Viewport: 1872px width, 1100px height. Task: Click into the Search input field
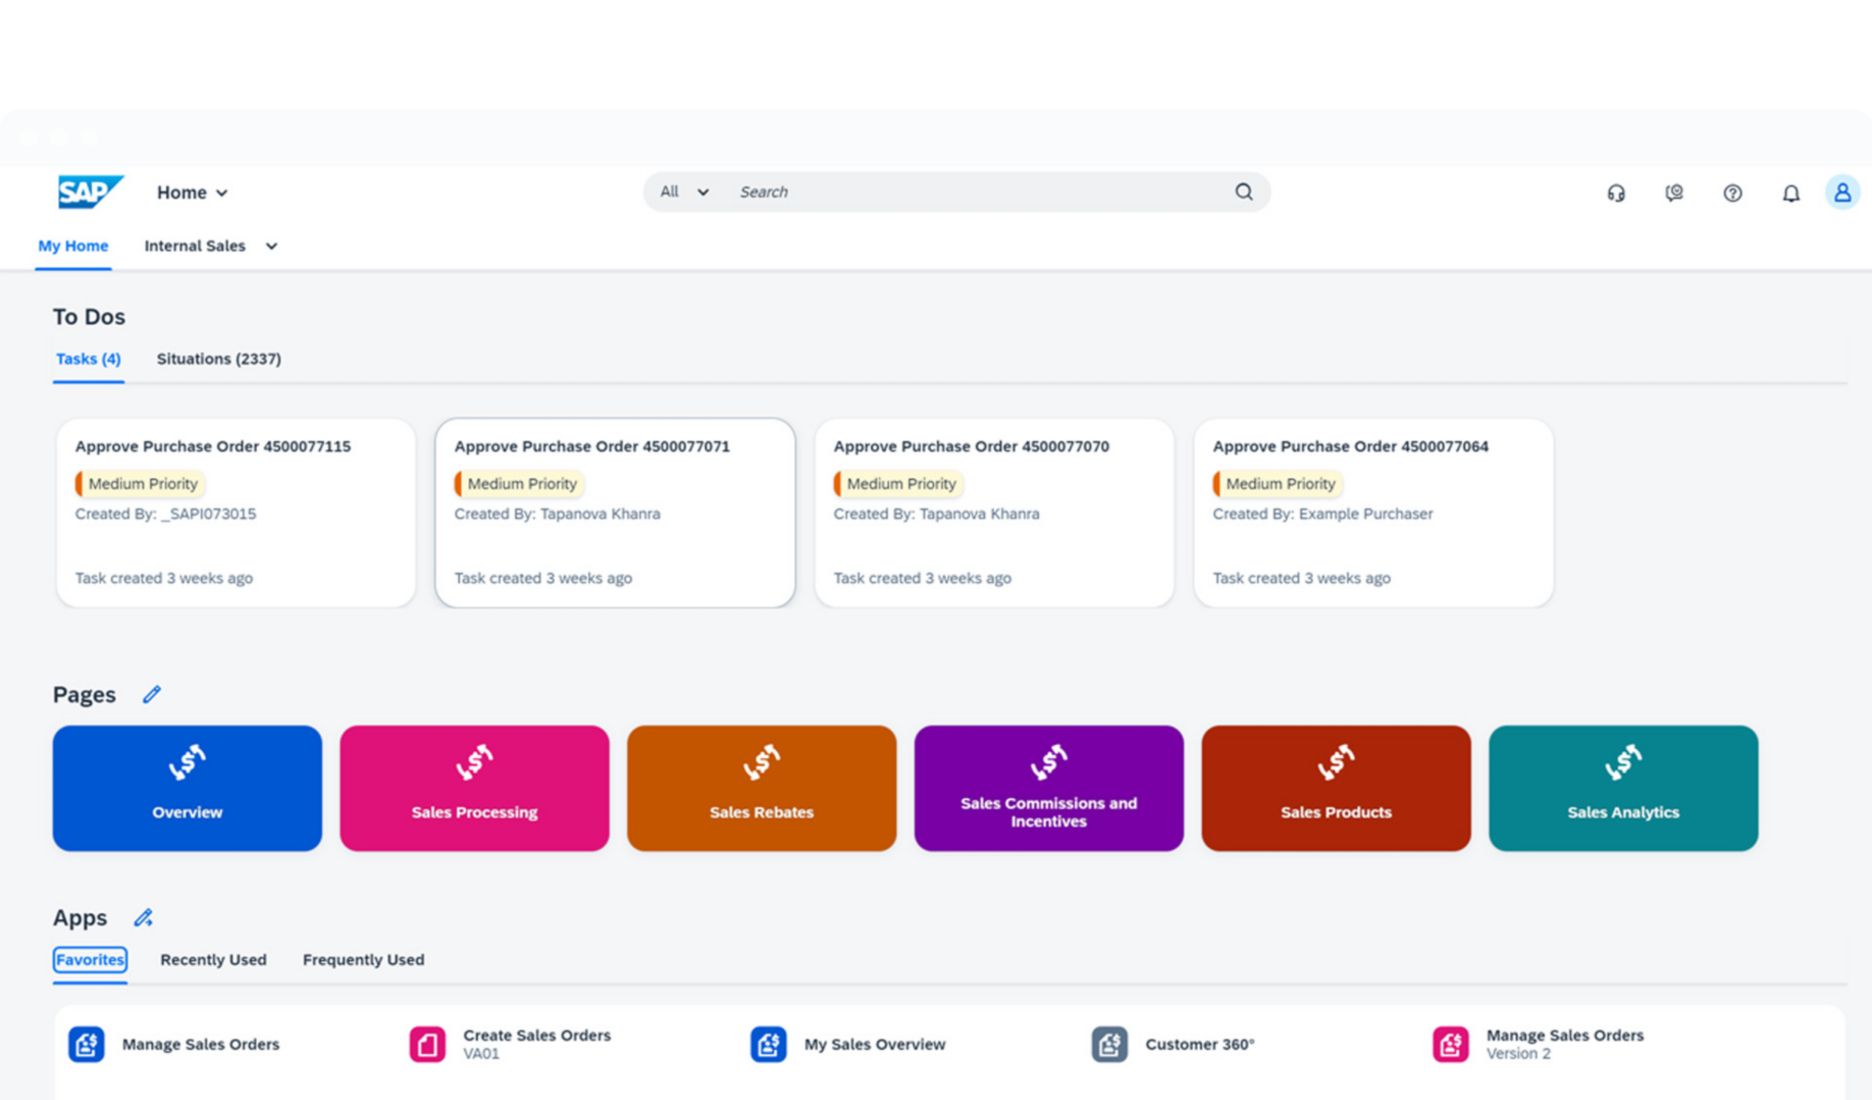tap(980, 192)
